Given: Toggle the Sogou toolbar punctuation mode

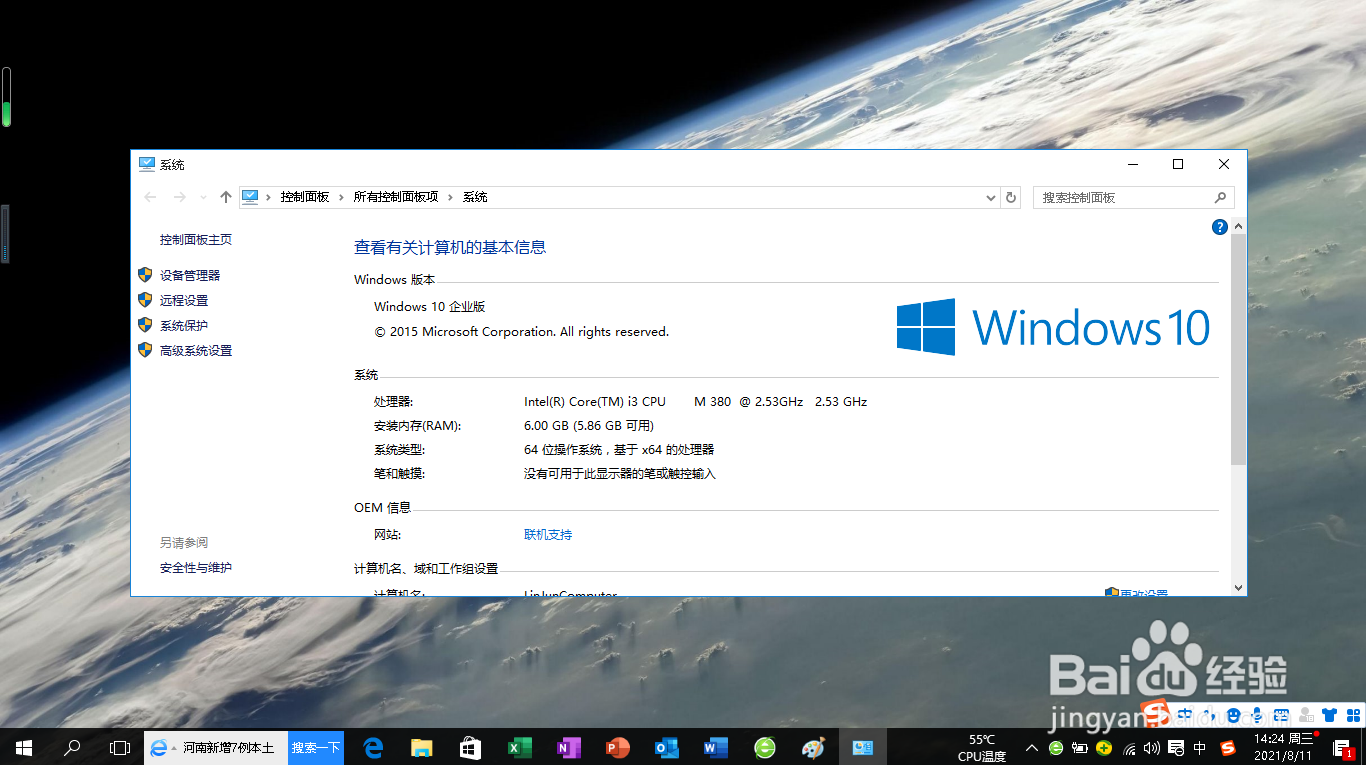Looking at the screenshot, I should [x=1209, y=715].
